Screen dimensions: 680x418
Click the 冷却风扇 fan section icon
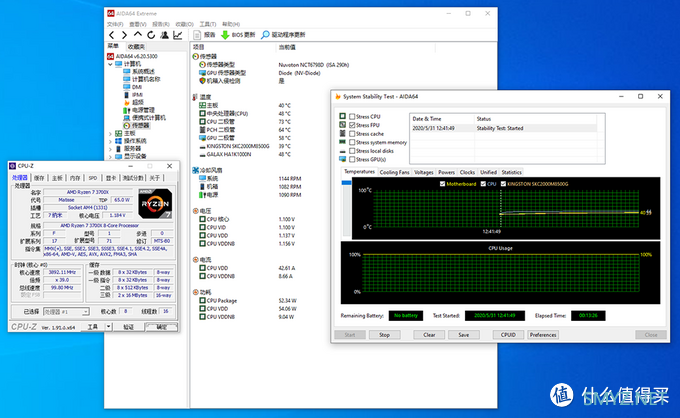tap(196, 170)
